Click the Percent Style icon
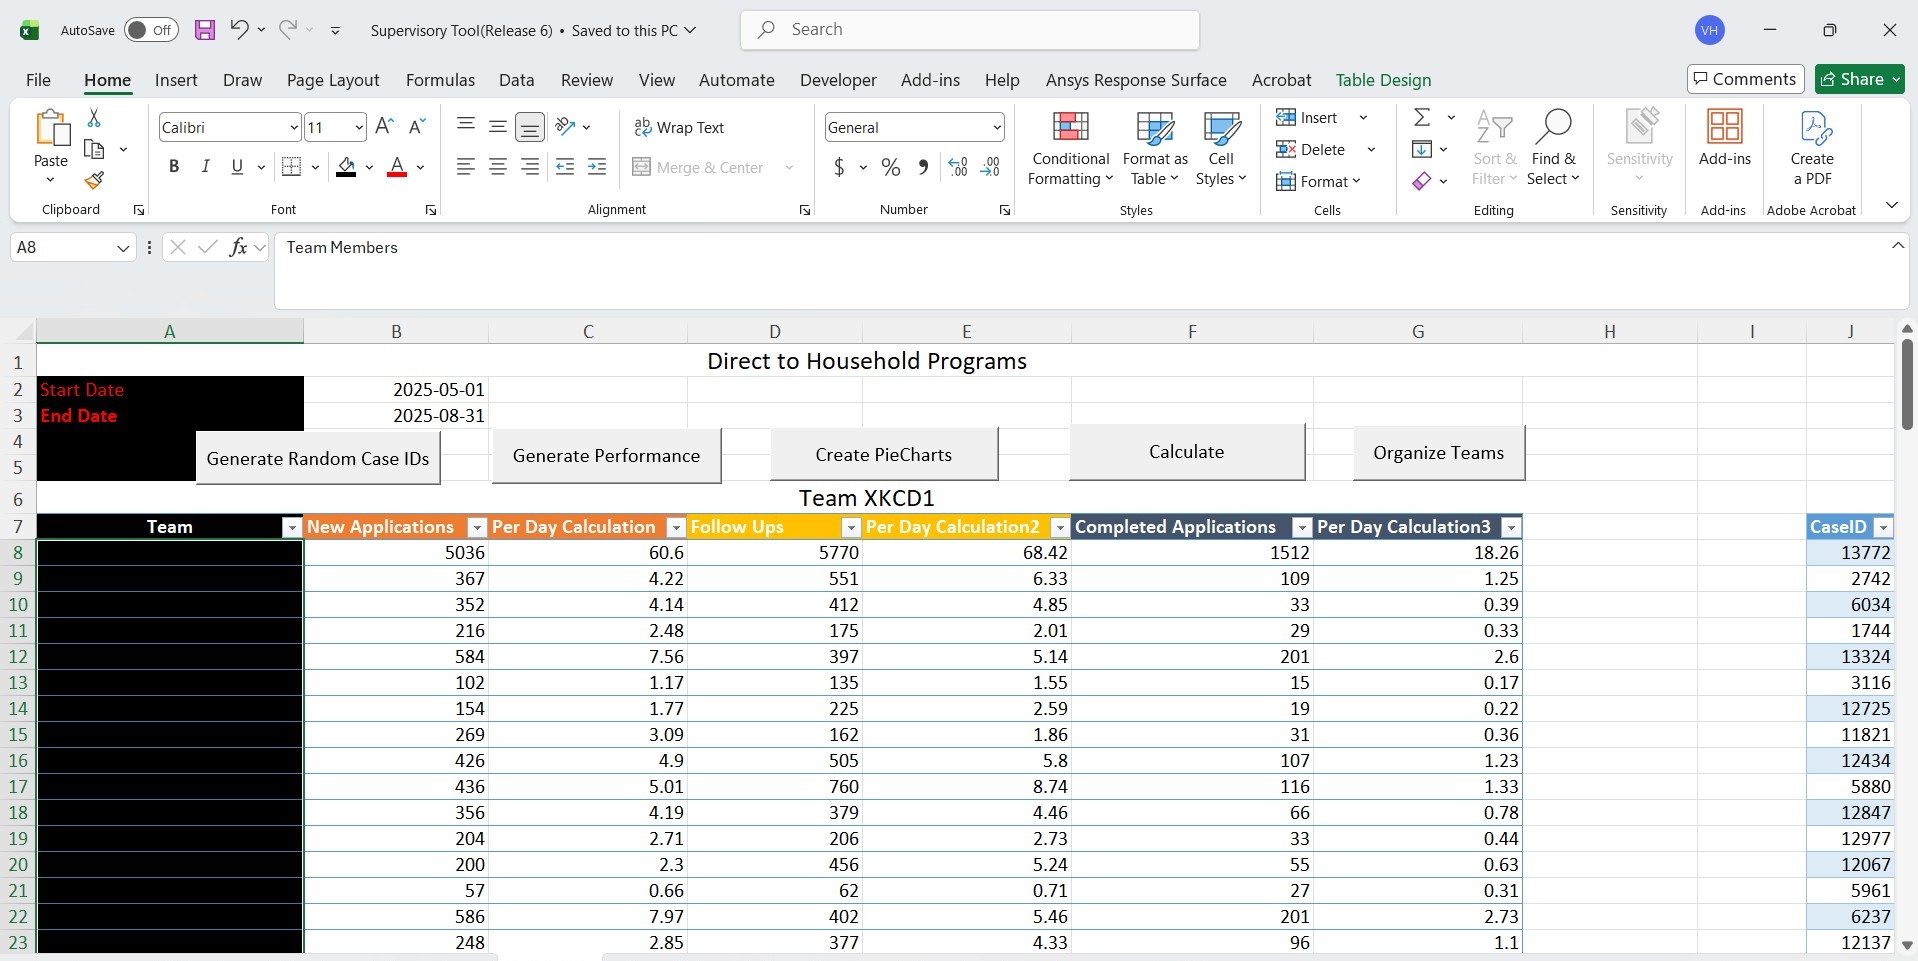Image resolution: width=1918 pixels, height=961 pixels. (x=890, y=168)
